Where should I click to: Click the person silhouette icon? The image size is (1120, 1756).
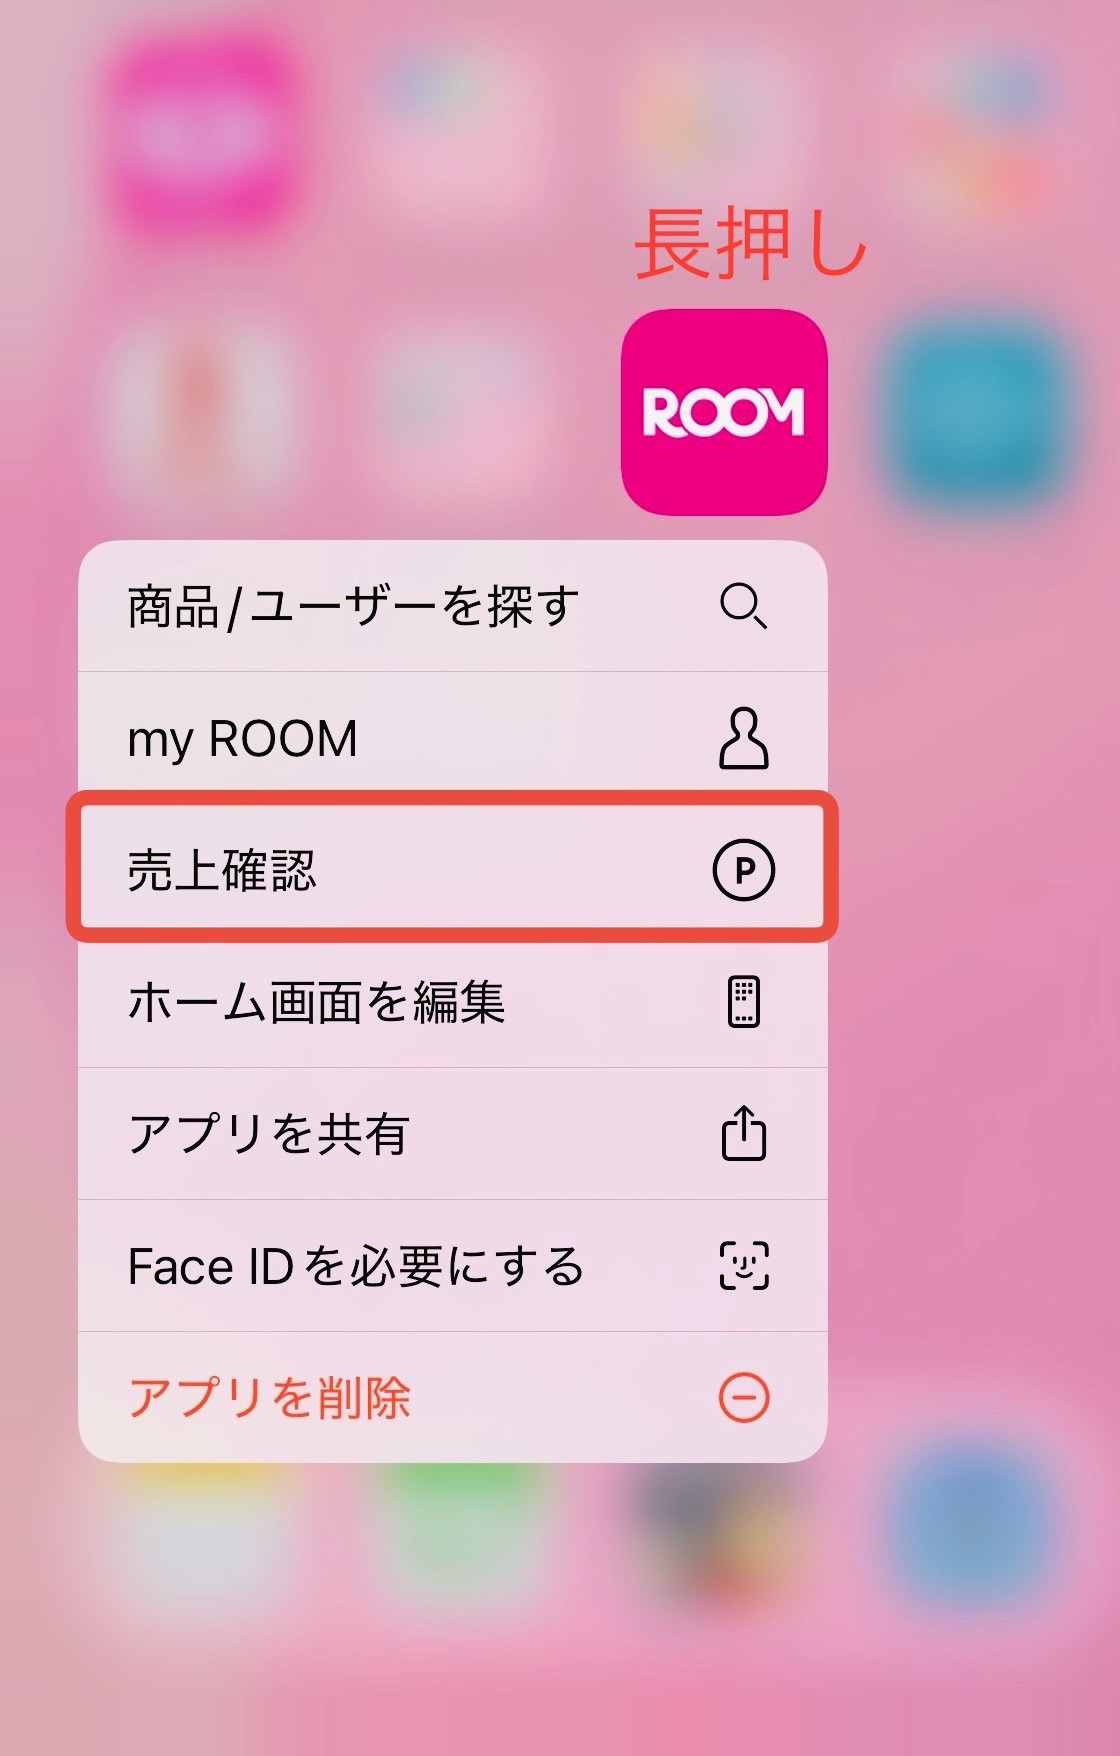pyautogui.click(x=743, y=738)
